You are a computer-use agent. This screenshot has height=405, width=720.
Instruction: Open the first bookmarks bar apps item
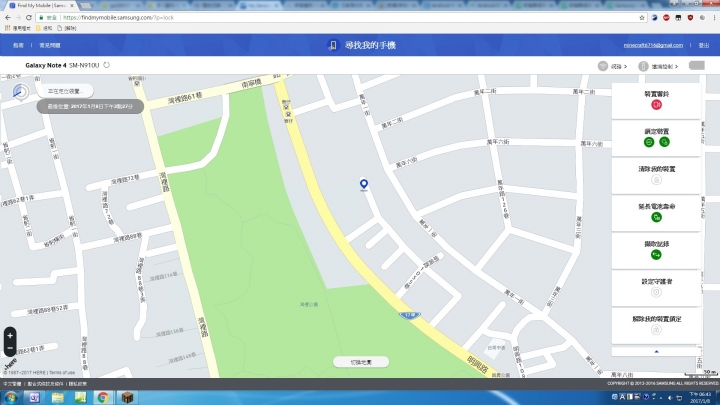pos(17,28)
